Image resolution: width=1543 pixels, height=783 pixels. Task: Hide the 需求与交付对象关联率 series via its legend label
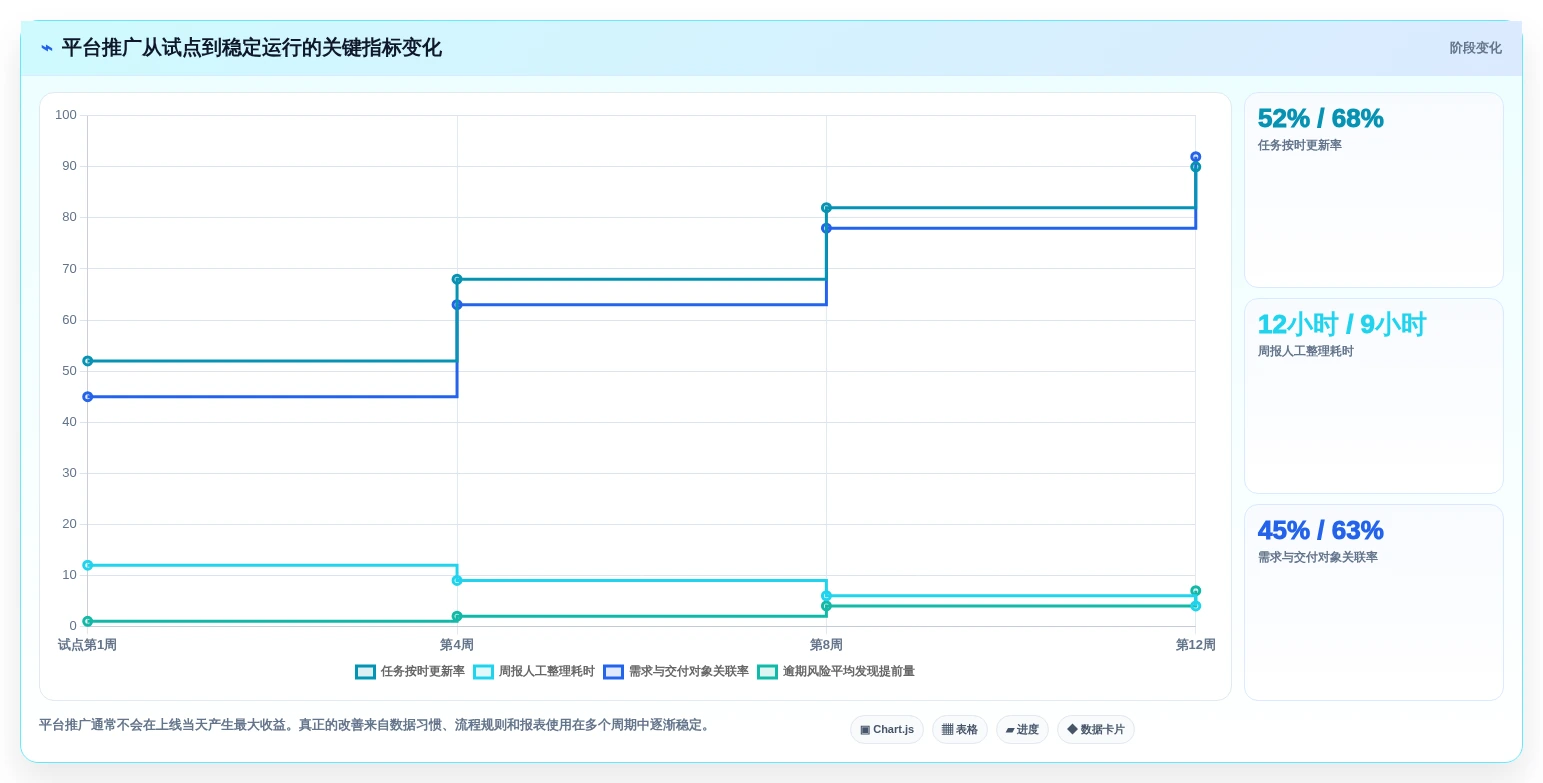(688, 672)
